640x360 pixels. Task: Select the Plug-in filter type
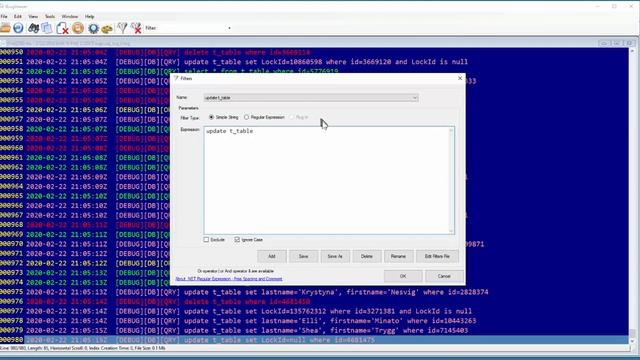click(299, 117)
